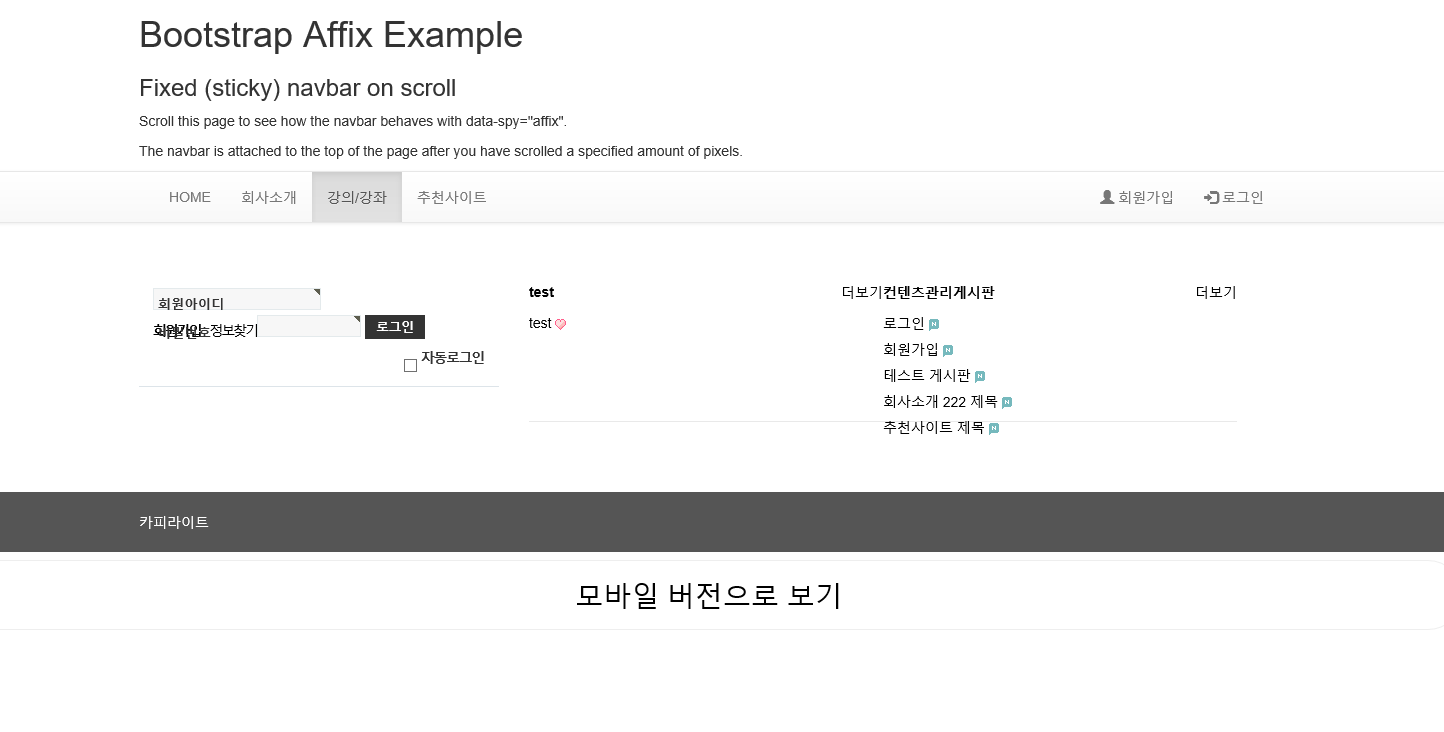Image resolution: width=1444 pixels, height=732 pixels.
Task: Enable the 자동로그인 checkbox
Action: pos(410,365)
